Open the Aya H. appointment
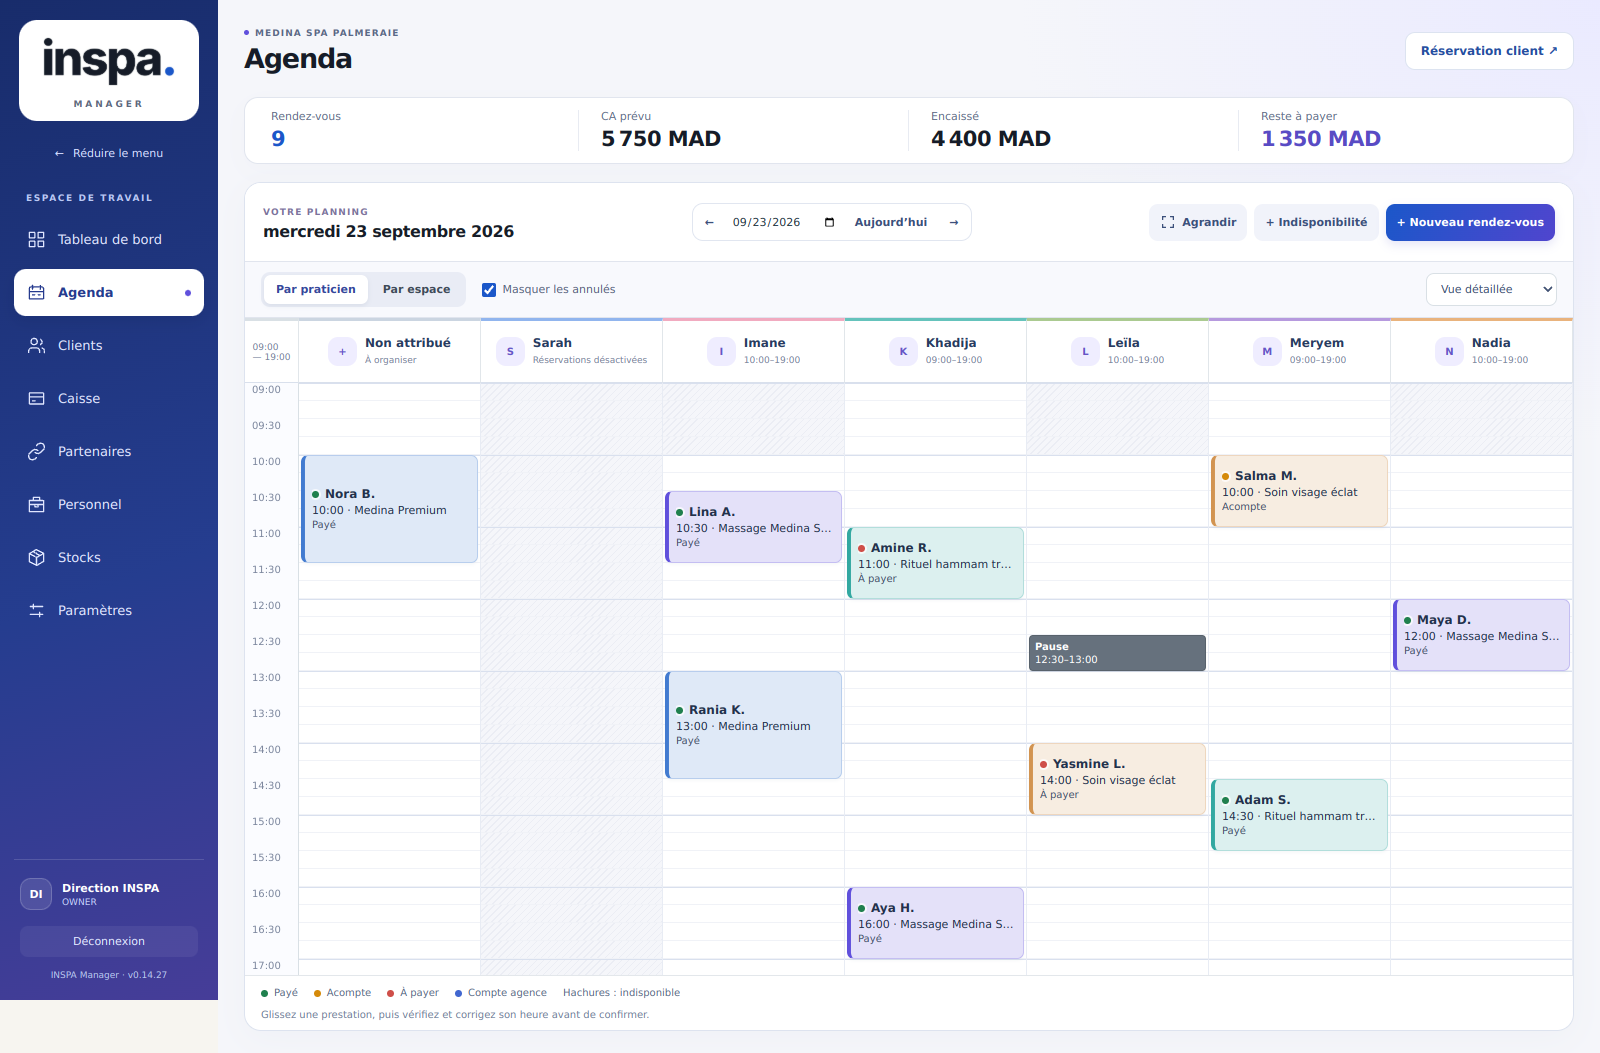Screen dimensions: 1600x1053 pos(935,923)
